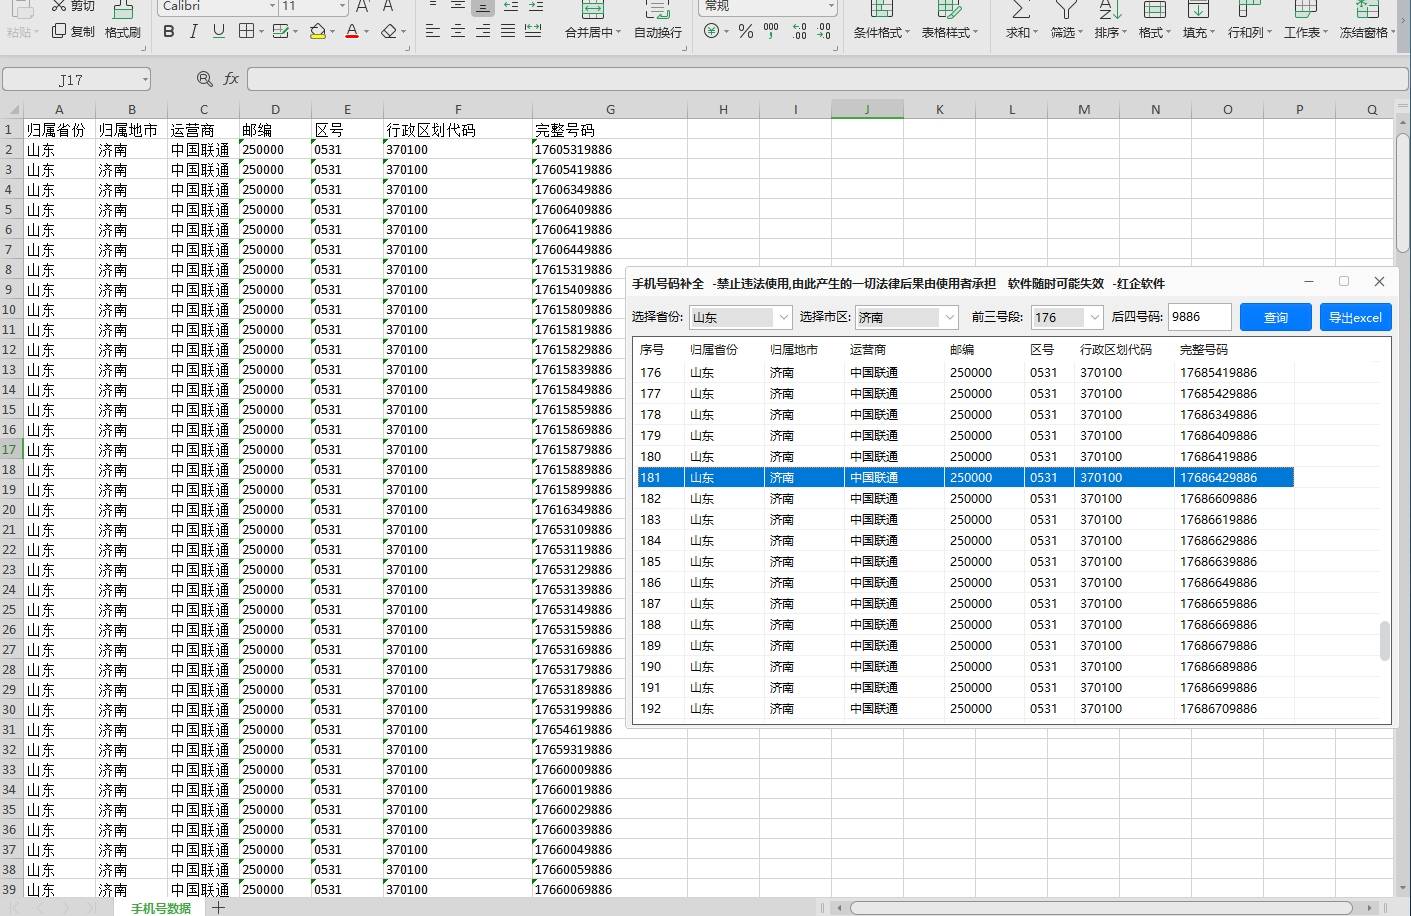
Task: Open the city (选择市区) dropdown showing 济南
Action: (906, 317)
